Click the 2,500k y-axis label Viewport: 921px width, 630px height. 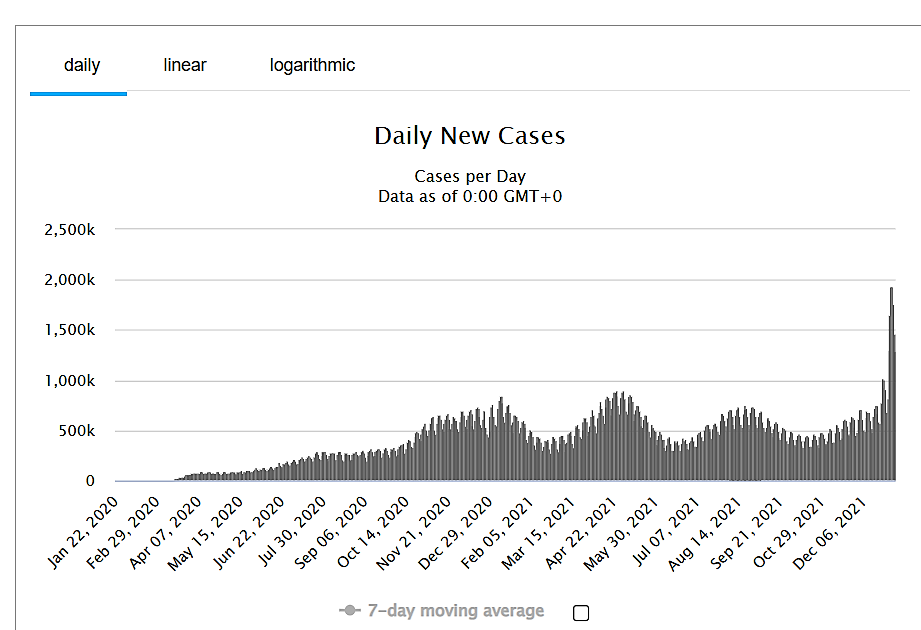point(69,230)
